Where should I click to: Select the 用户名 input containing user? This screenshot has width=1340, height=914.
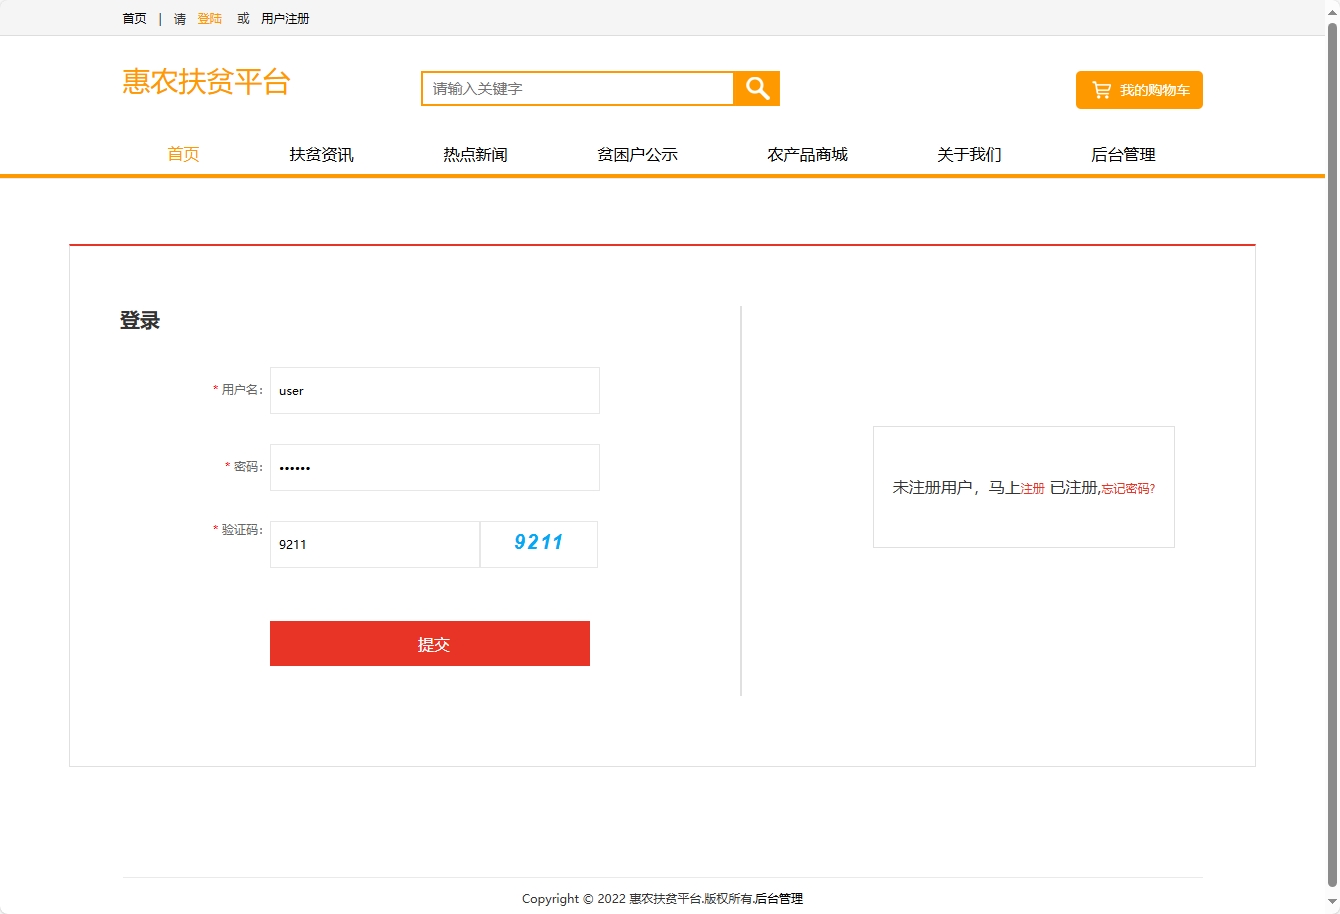(434, 390)
